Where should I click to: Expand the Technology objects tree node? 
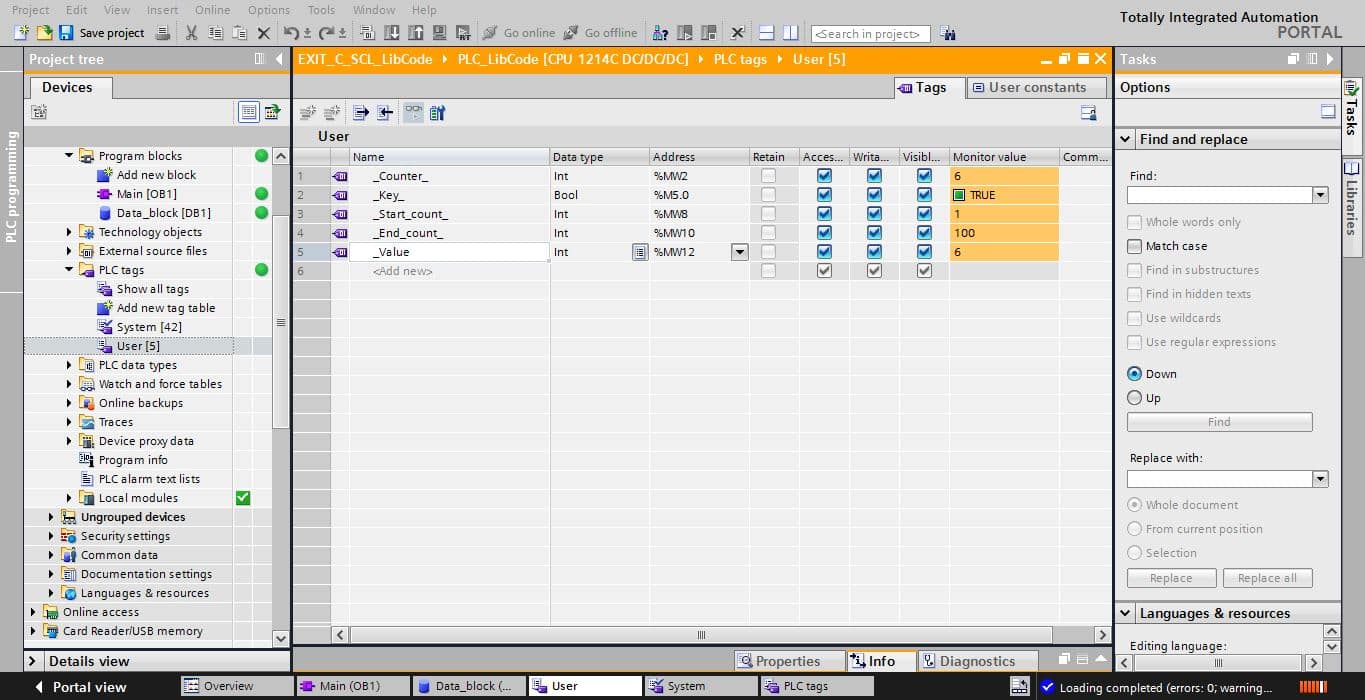pos(69,232)
